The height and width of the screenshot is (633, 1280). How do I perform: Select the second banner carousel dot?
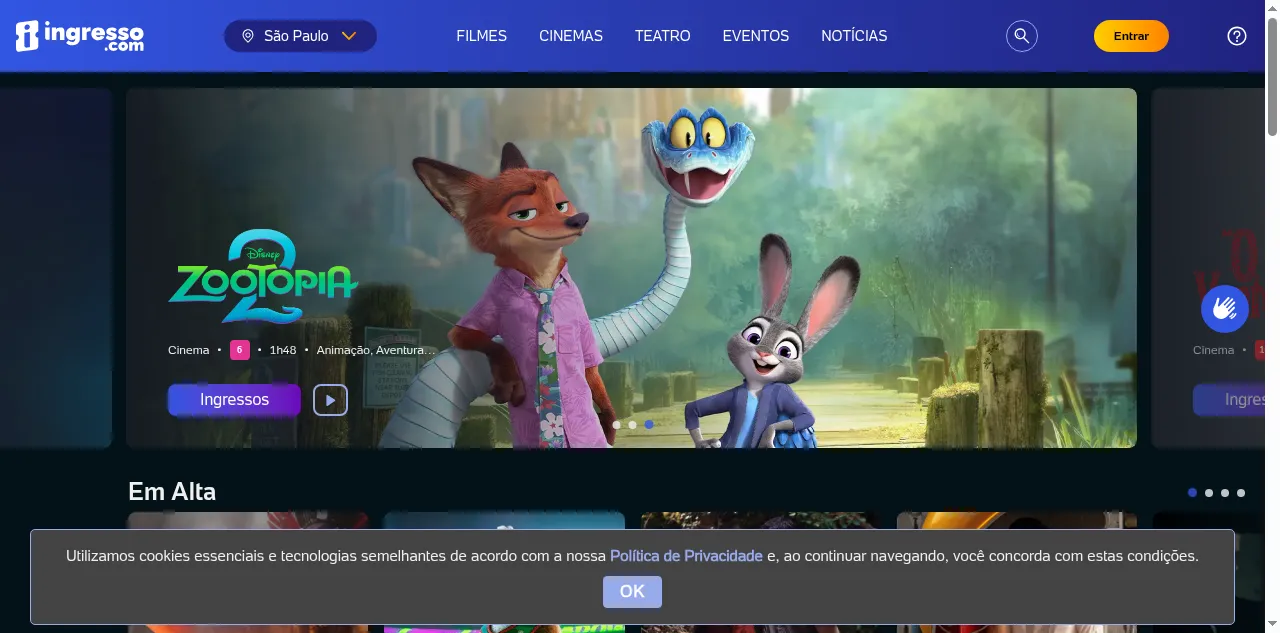[x=633, y=425]
